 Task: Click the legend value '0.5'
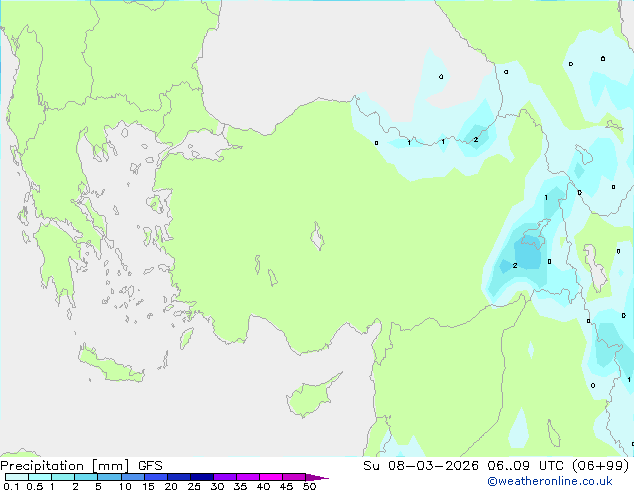point(35,486)
